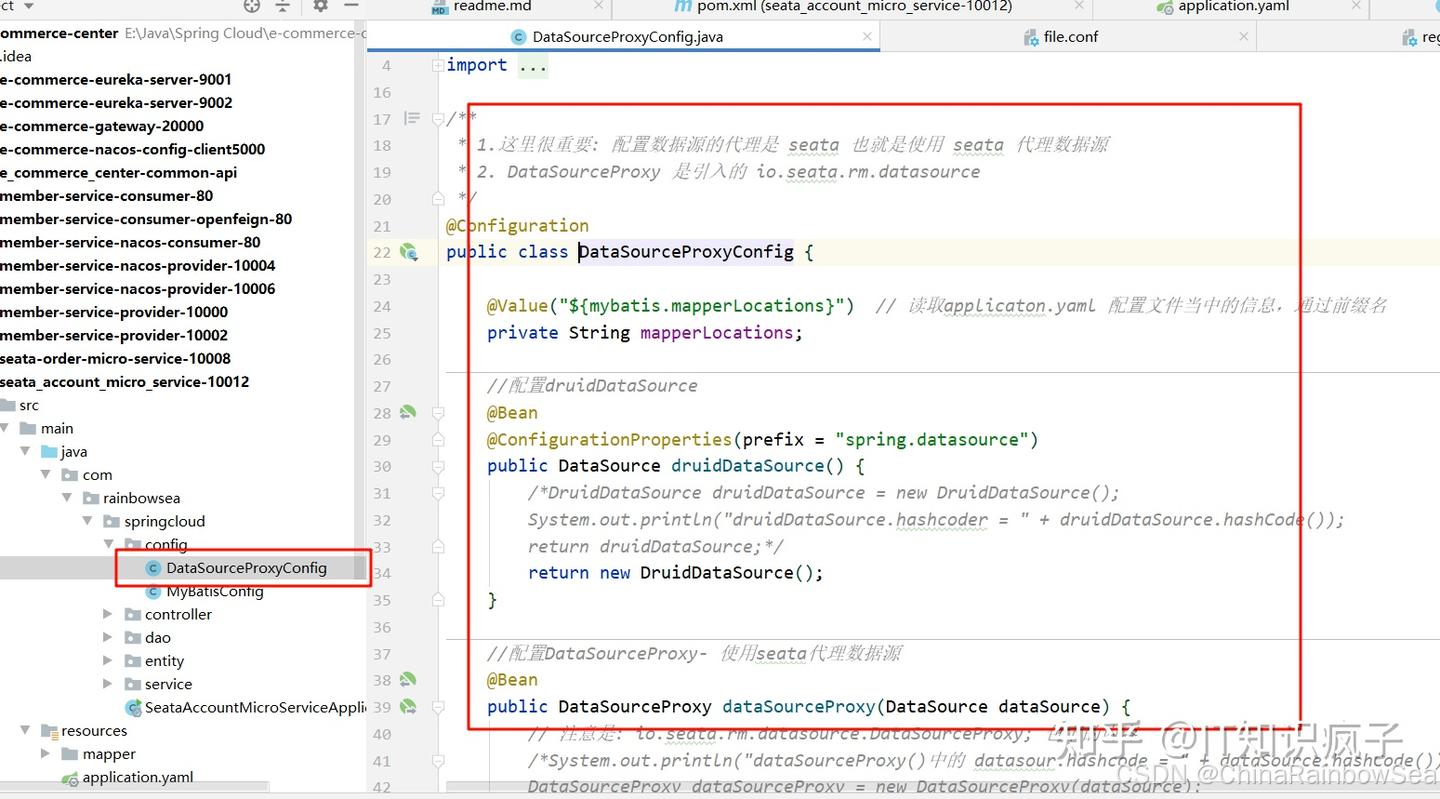The width and height of the screenshot is (1440, 799).
Task: Switch to the file.conf tab
Action: (1070, 36)
